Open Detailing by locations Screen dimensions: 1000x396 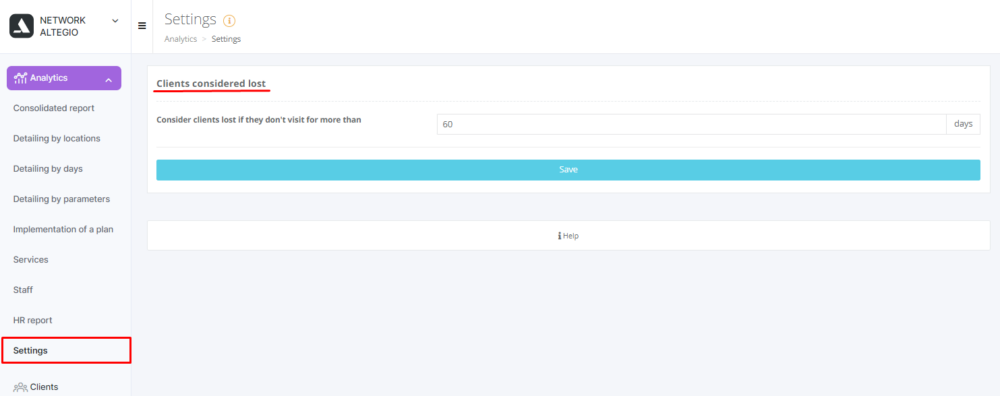coord(57,138)
